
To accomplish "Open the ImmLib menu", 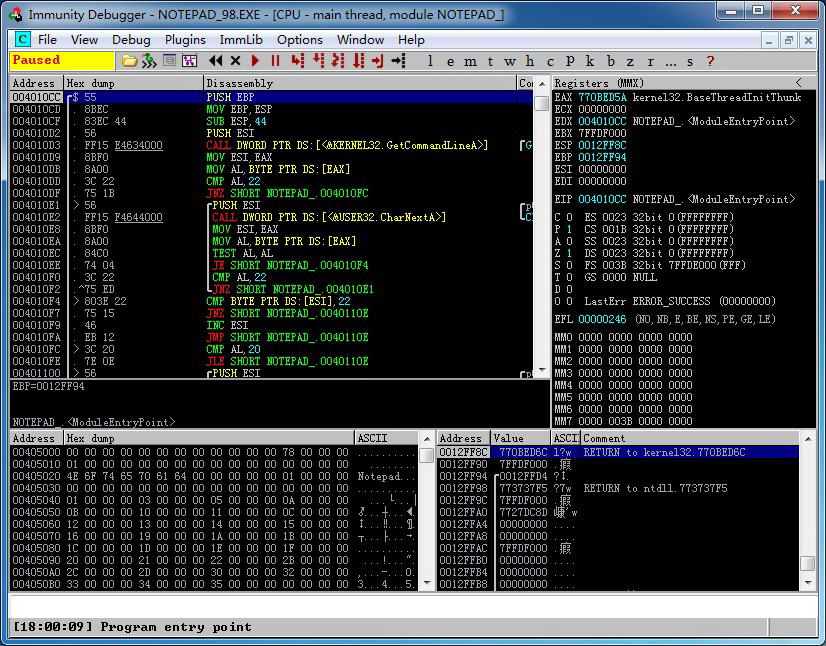I will 241,40.
